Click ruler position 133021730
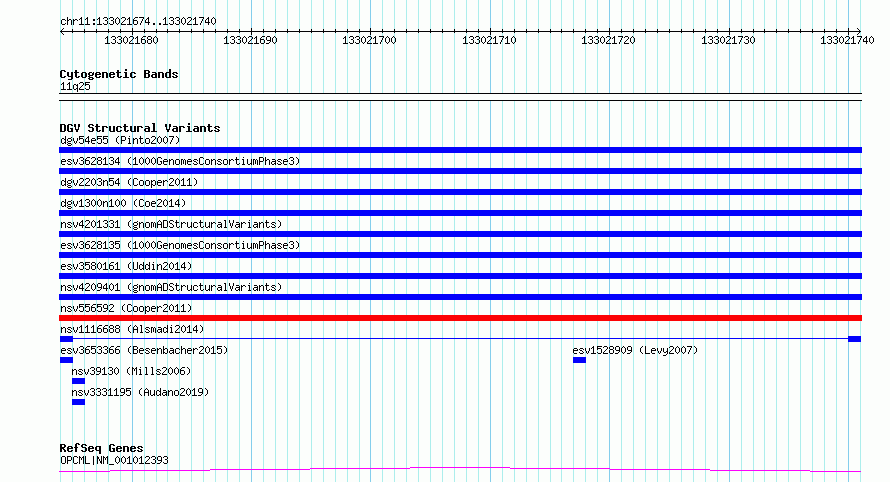 728,40
